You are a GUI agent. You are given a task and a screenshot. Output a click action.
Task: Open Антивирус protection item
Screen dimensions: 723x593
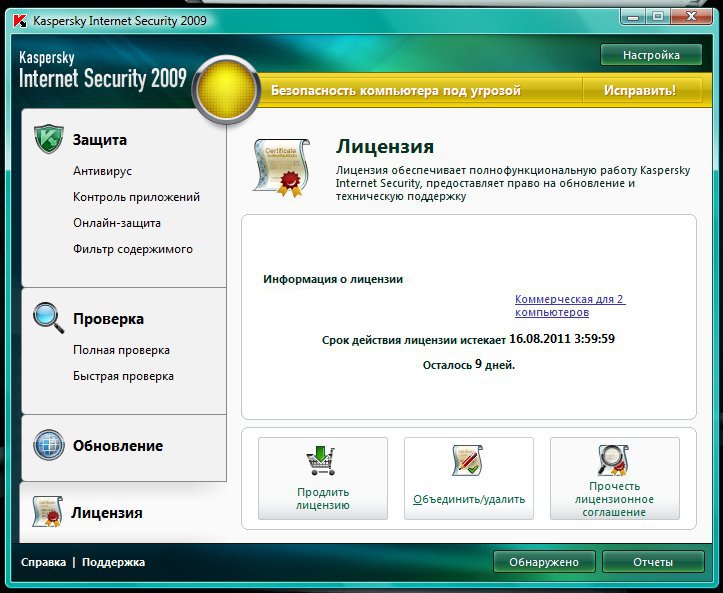102,171
